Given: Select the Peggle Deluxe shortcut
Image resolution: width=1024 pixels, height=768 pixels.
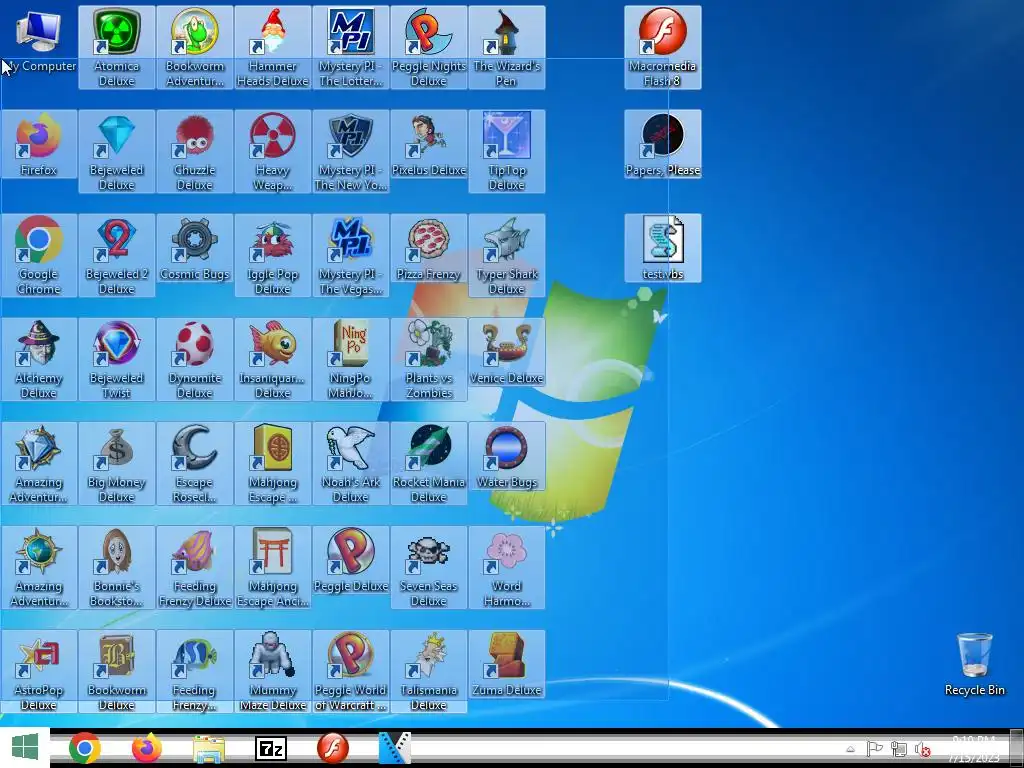Looking at the screenshot, I should [x=351, y=560].
